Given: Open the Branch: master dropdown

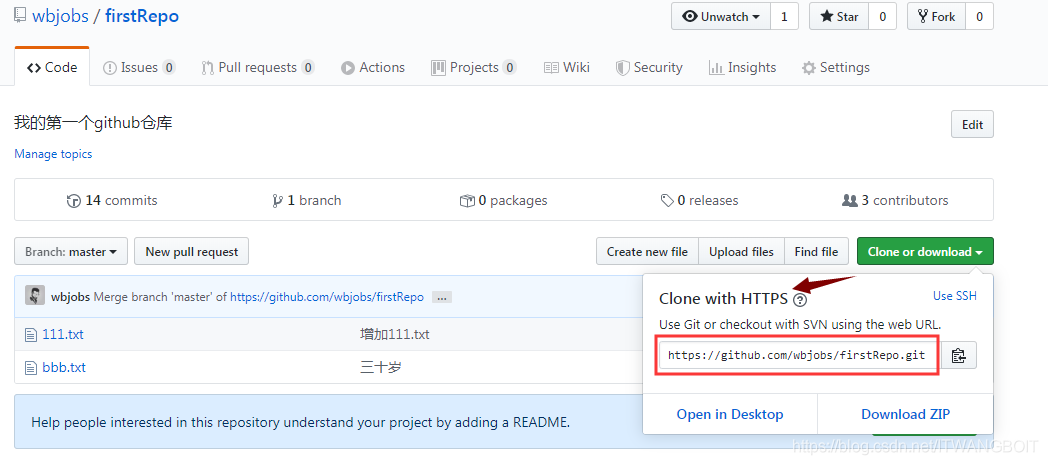Looking at the screenshot, I should click(x=71, y=252).
